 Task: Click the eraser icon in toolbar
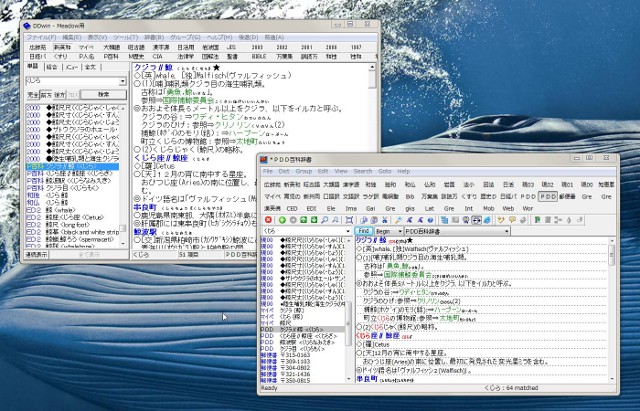[x=522, y=220]
